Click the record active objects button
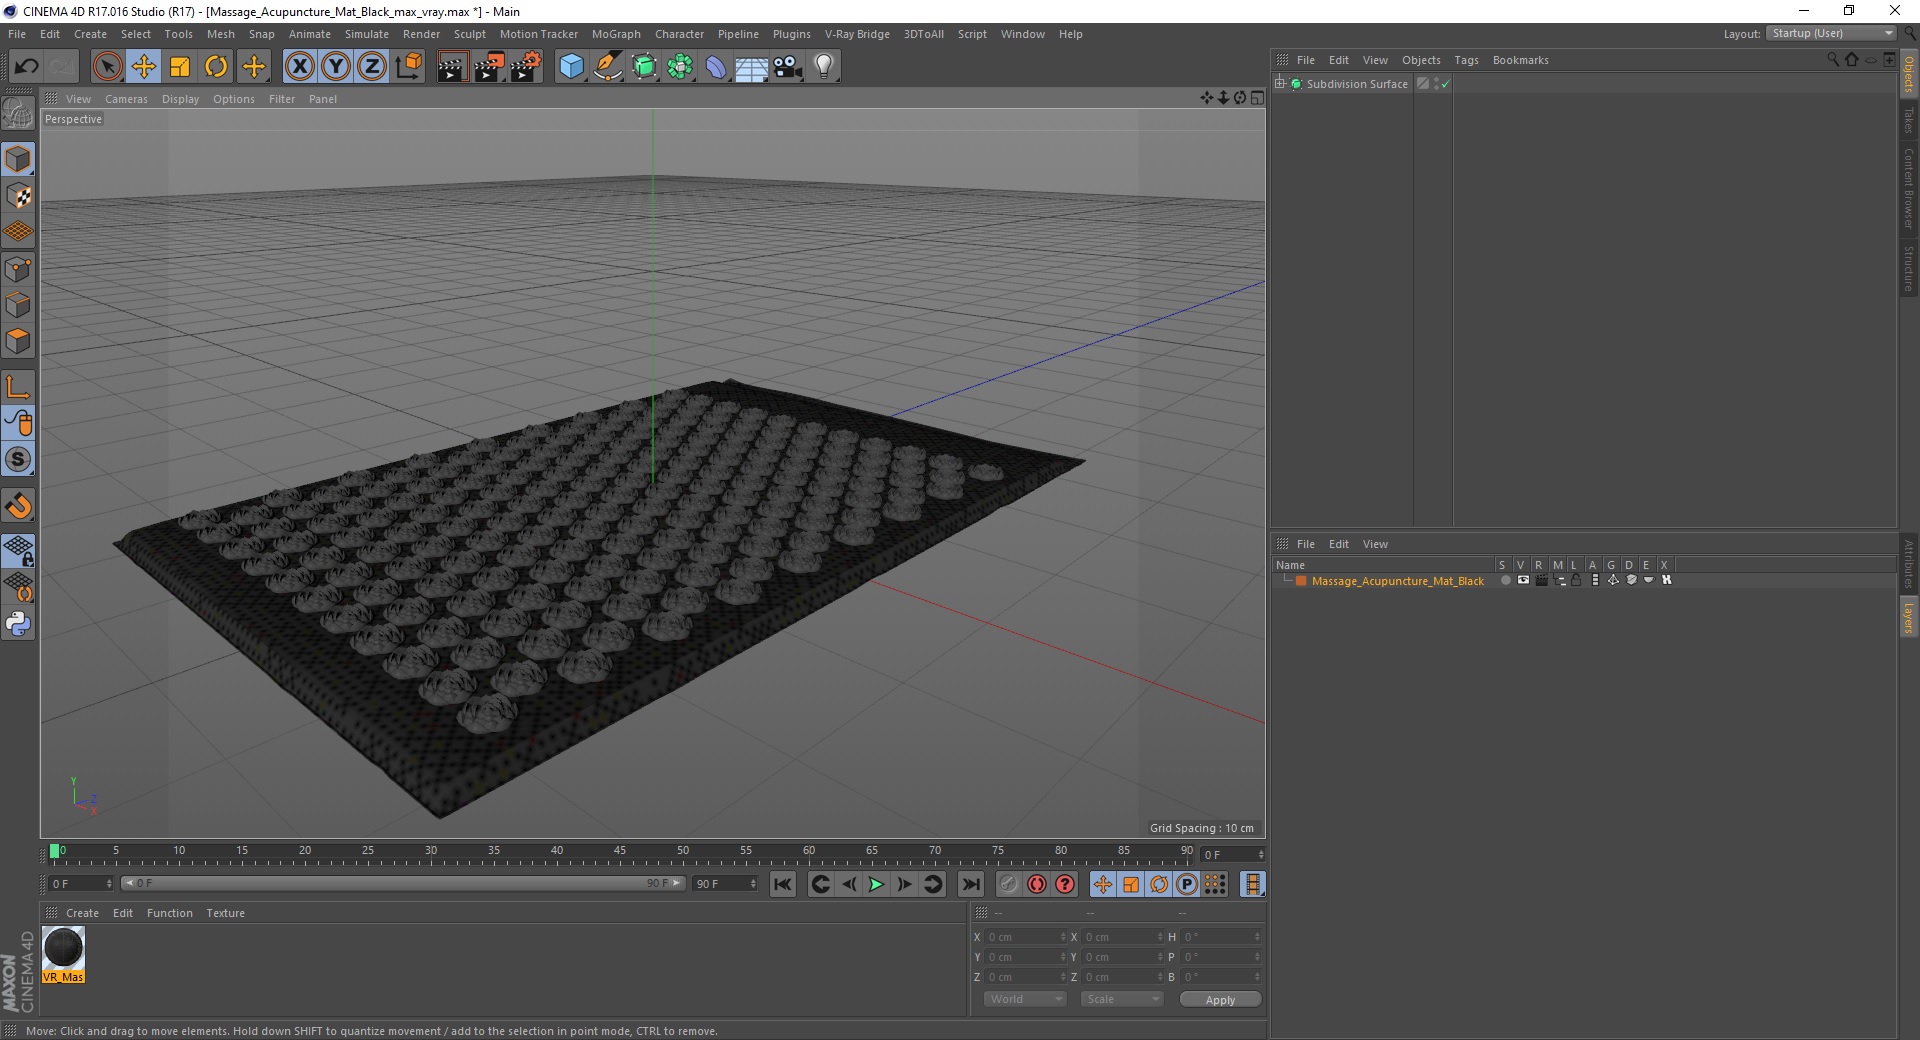Image resolution: width=1920 pixels, height=1040 pixels. [x=1008, y=884]
